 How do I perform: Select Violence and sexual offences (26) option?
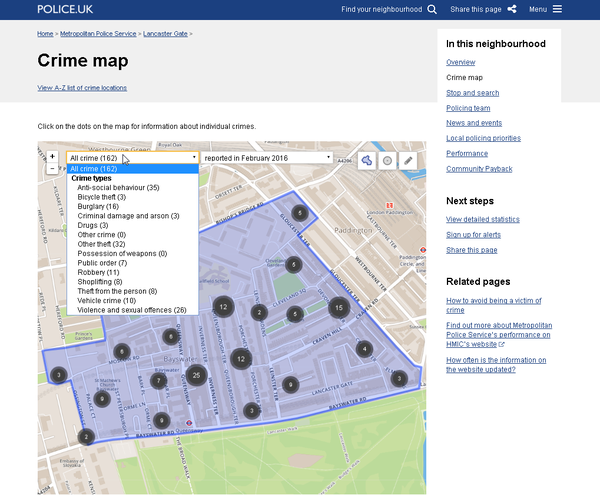(x=132, y=310)
